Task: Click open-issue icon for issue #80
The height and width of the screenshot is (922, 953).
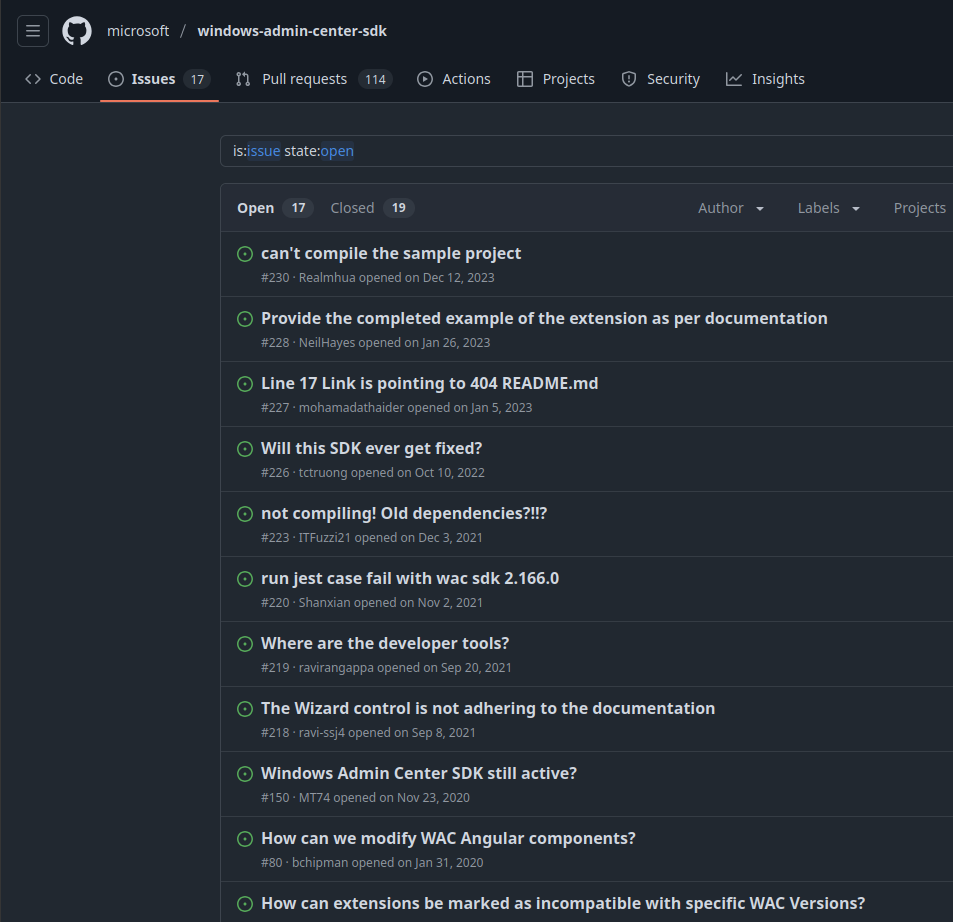Action: tap(245, 839)
